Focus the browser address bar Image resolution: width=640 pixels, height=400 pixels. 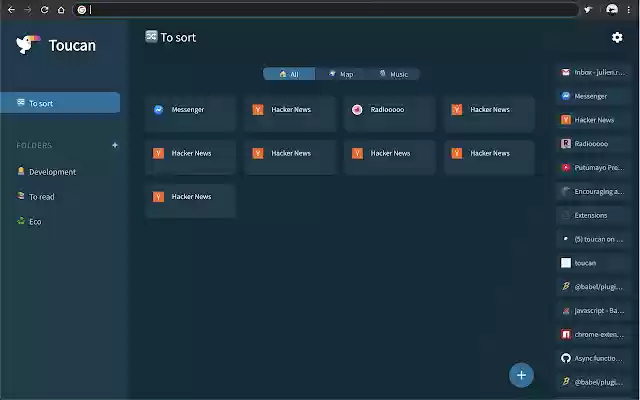coord(325,10)
